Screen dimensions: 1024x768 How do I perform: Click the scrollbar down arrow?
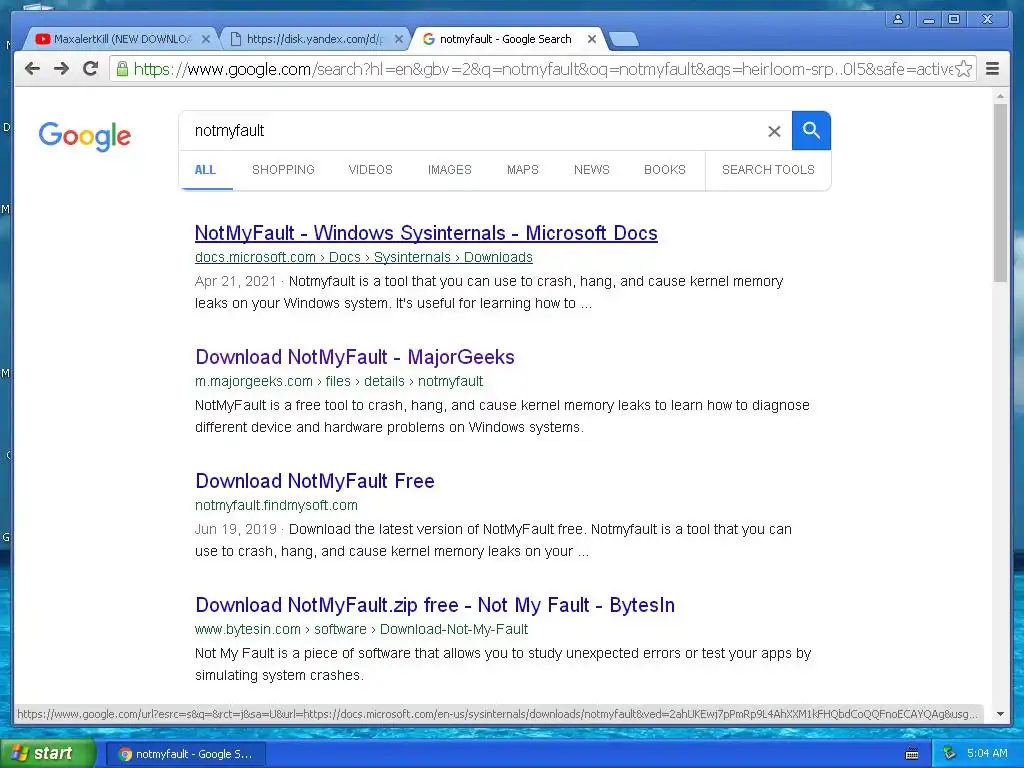coord(1000,714)
